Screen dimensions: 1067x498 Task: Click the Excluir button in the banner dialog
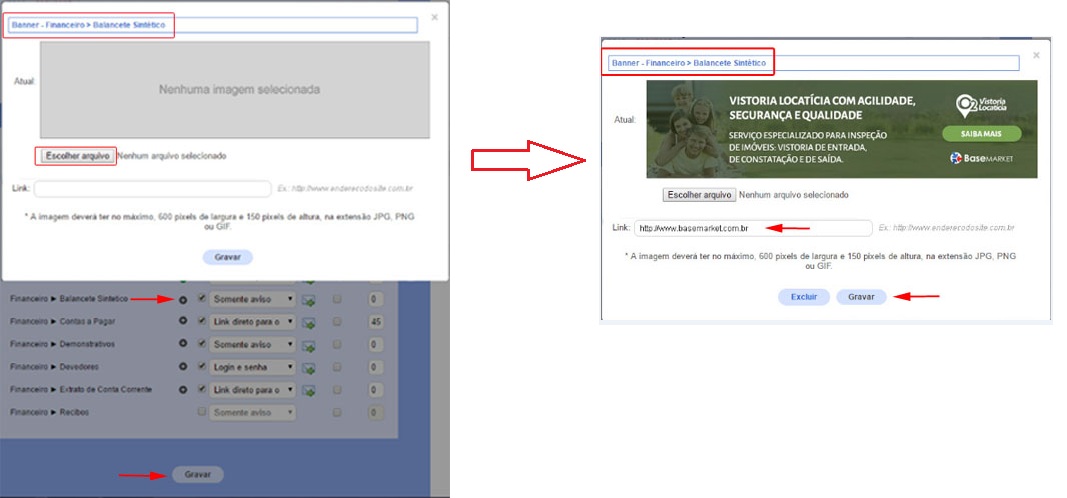pos(804,297)
